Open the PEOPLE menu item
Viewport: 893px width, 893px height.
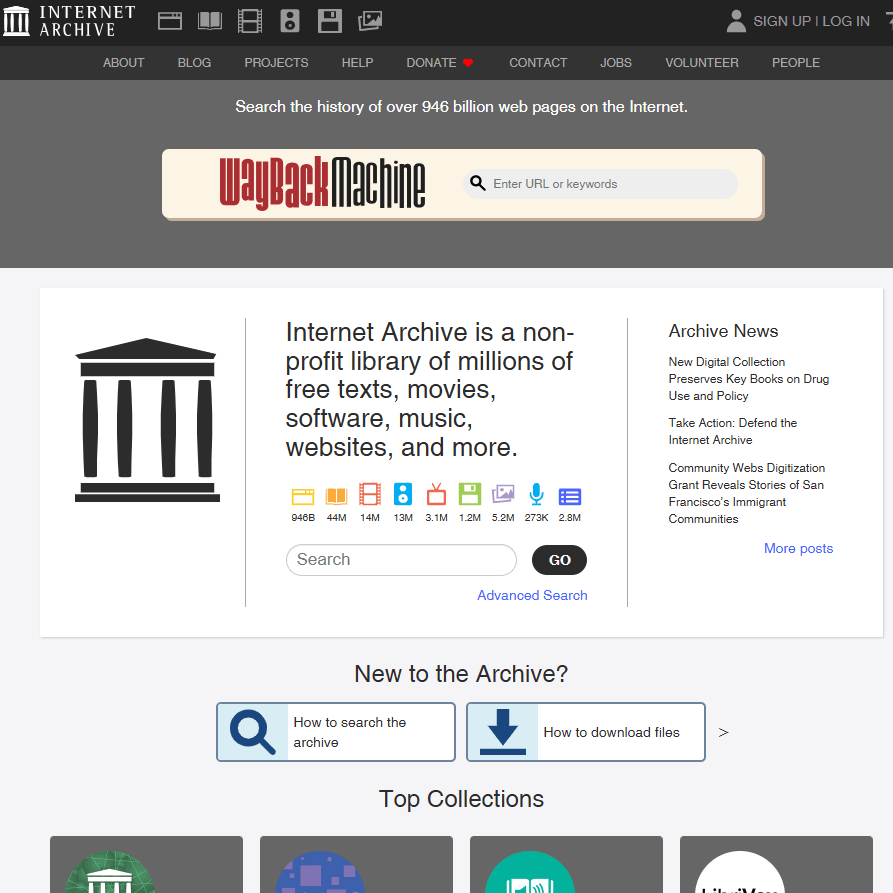pyautogui.click(x=796, y=63)
